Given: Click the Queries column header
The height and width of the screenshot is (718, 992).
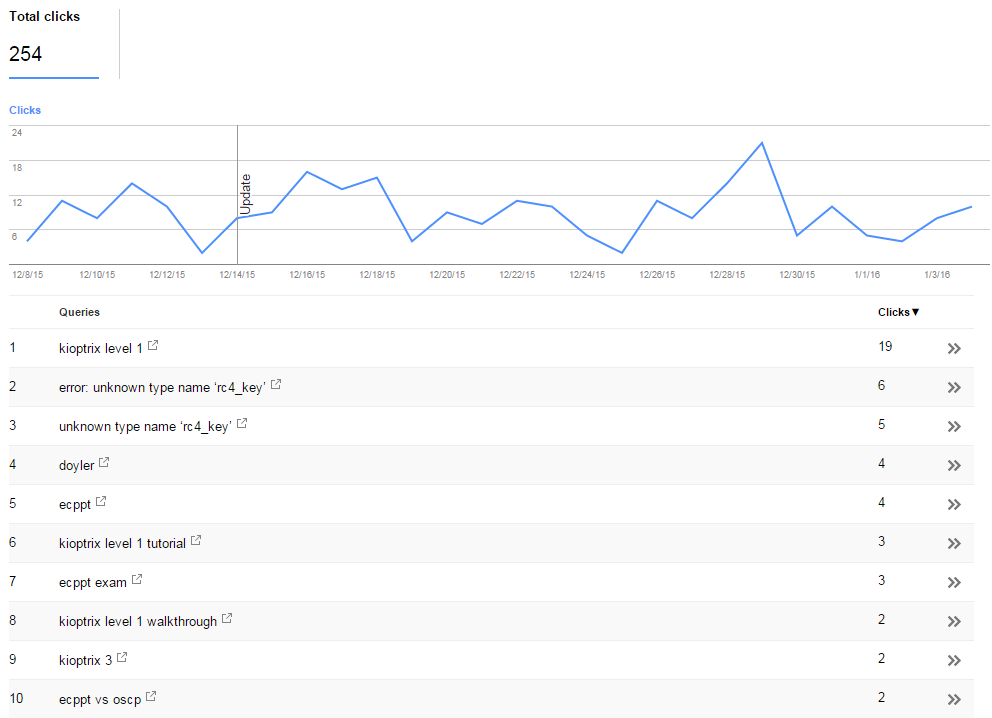Looking at the screenshot, I should [x=79, y=312].
